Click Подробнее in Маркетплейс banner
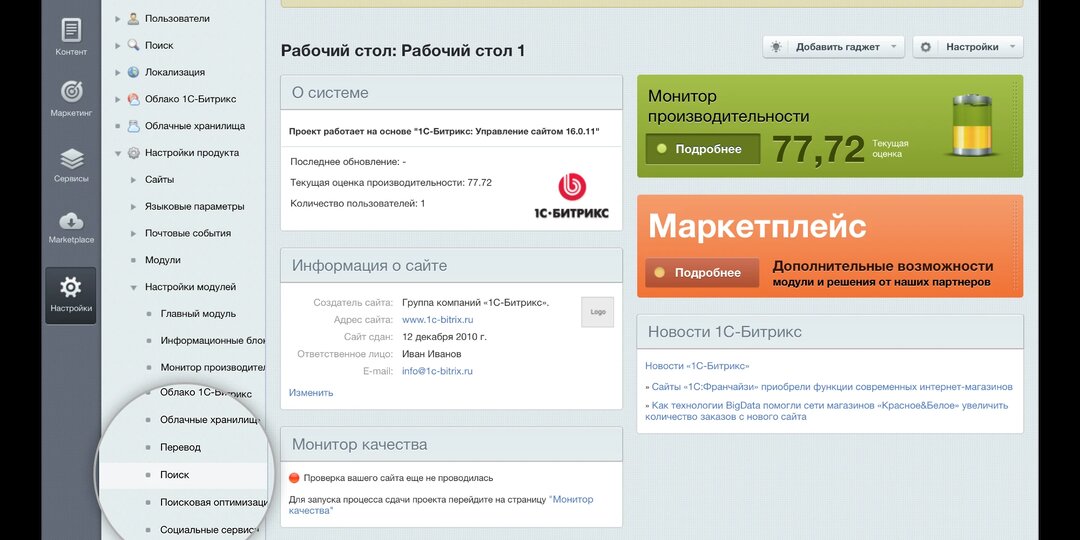This screenshot has width=1080, height=540. [702, 273]
